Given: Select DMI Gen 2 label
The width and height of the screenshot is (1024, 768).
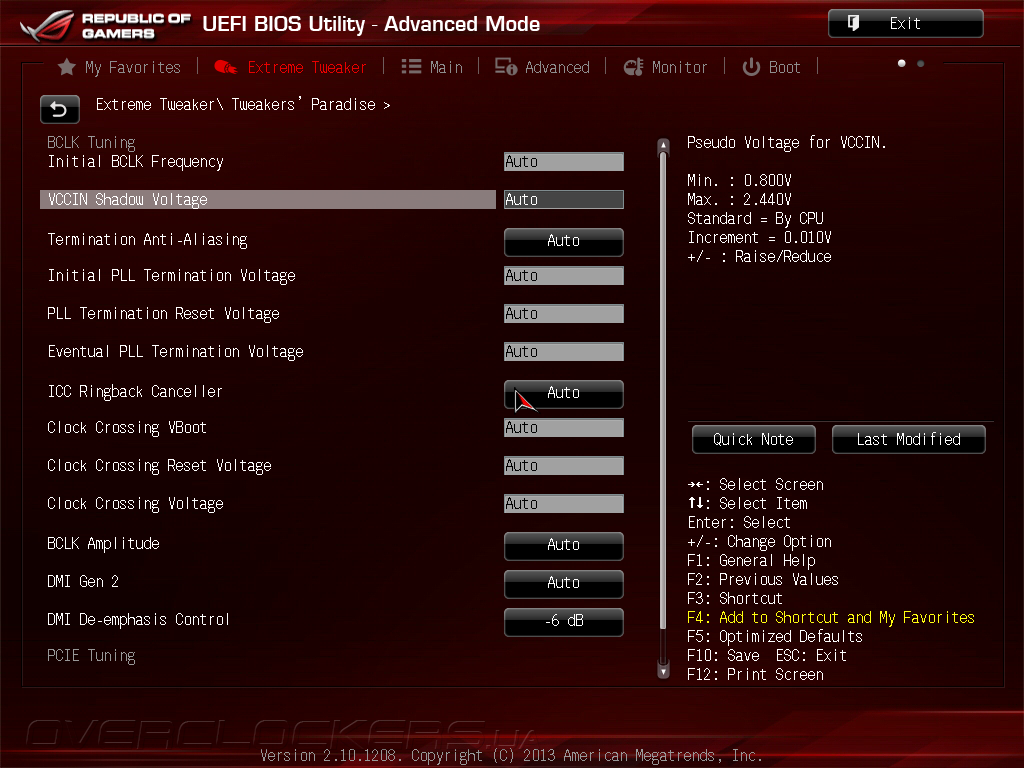Looking at the screenshot, I should (x=83, y=582).
